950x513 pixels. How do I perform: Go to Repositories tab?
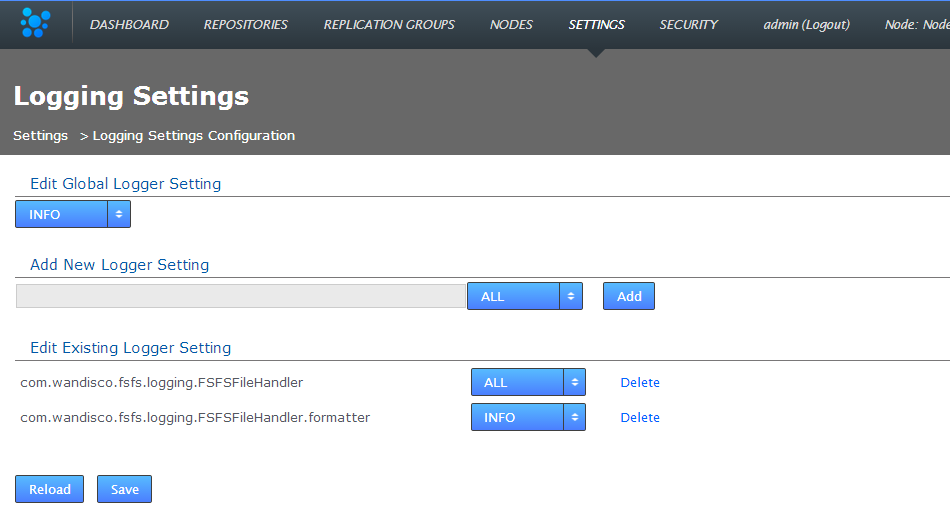[x=245, y=25]
